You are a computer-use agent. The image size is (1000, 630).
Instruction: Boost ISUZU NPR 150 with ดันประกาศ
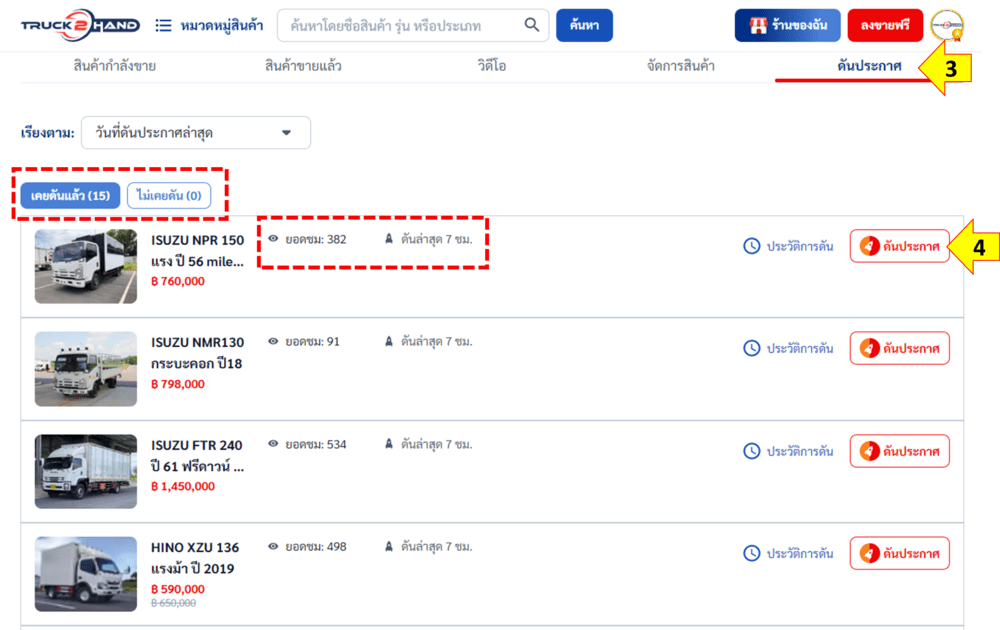[x=900, y=246]
